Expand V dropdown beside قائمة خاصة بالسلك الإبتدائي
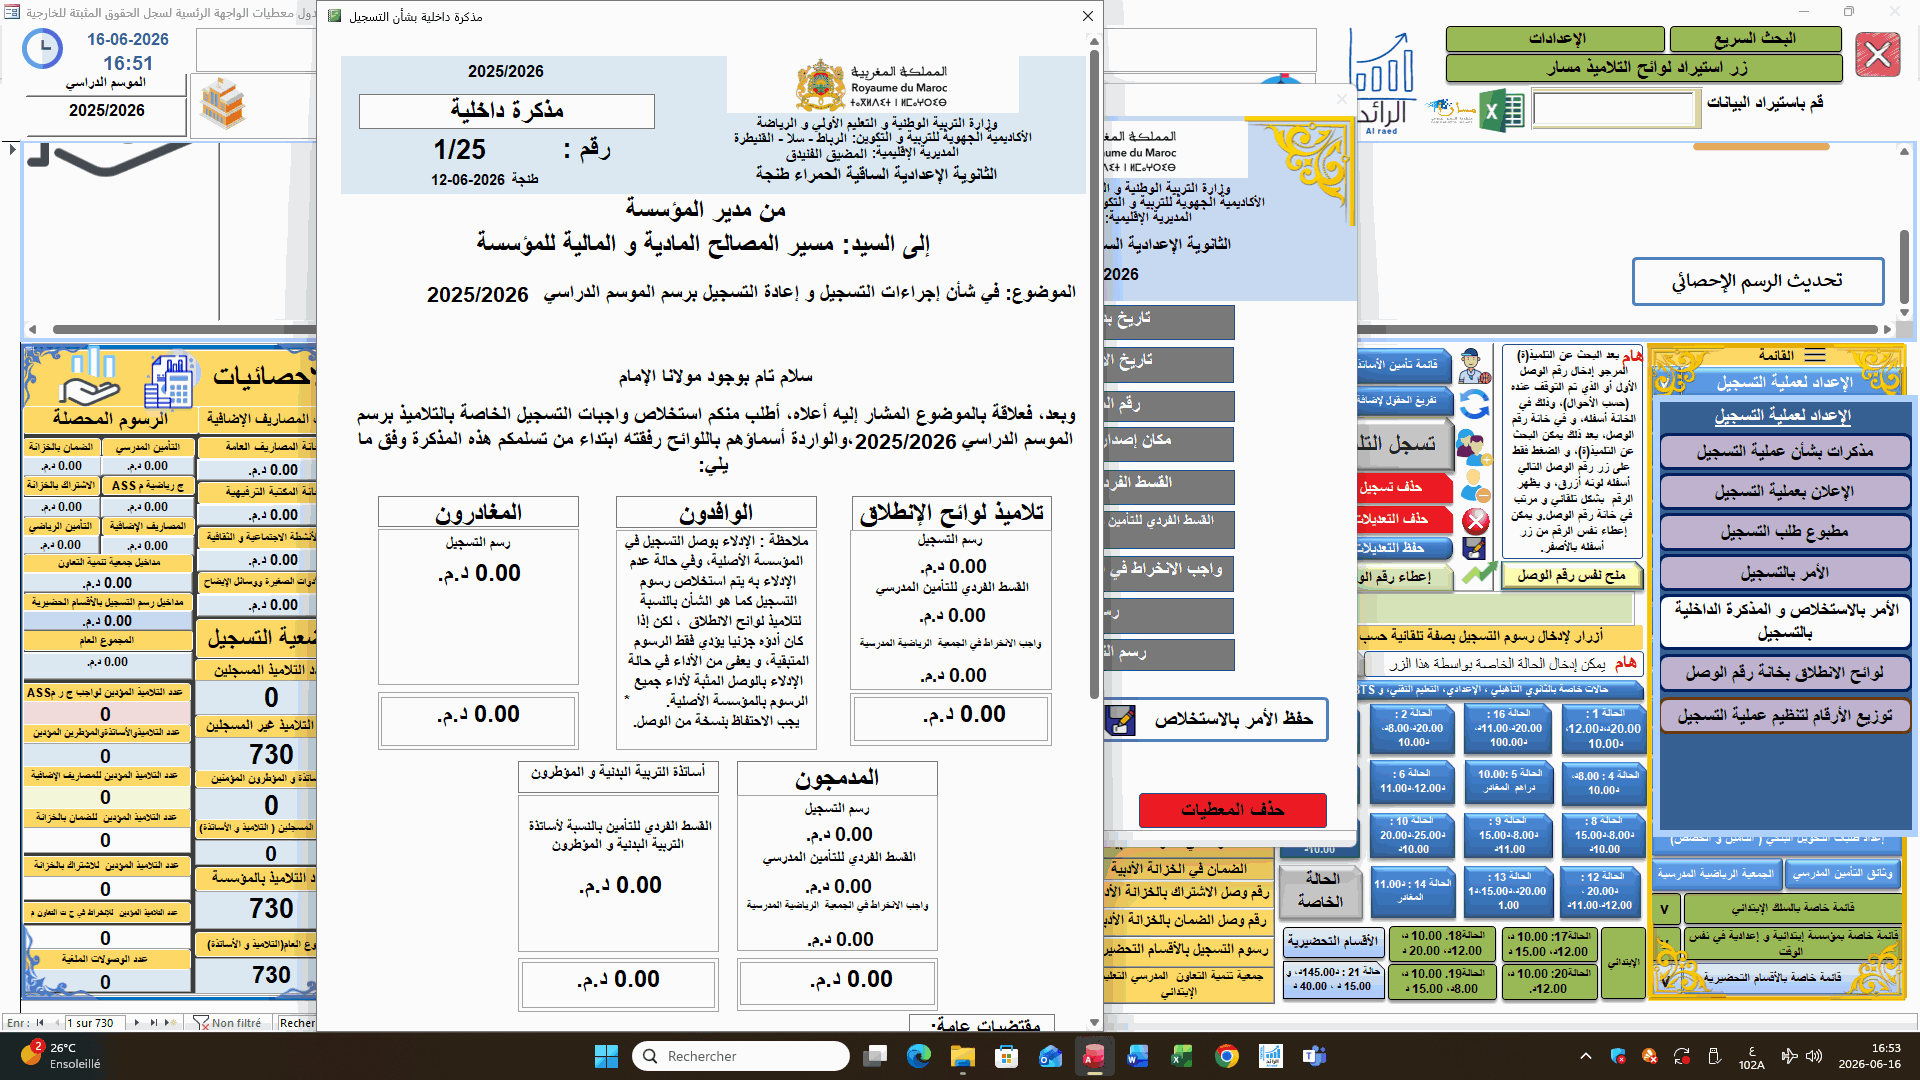This screenshot has height=1080, width=1920. [x=1664, y=909]
